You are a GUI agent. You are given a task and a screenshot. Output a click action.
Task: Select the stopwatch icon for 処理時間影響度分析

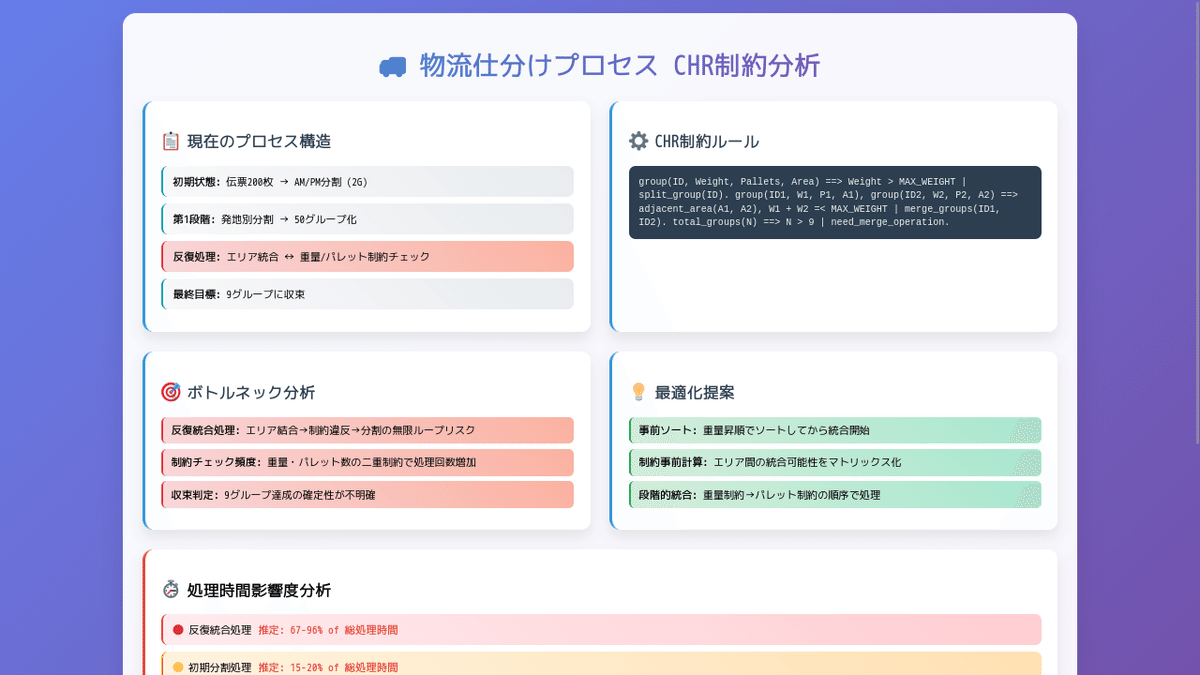pos(171,590)
